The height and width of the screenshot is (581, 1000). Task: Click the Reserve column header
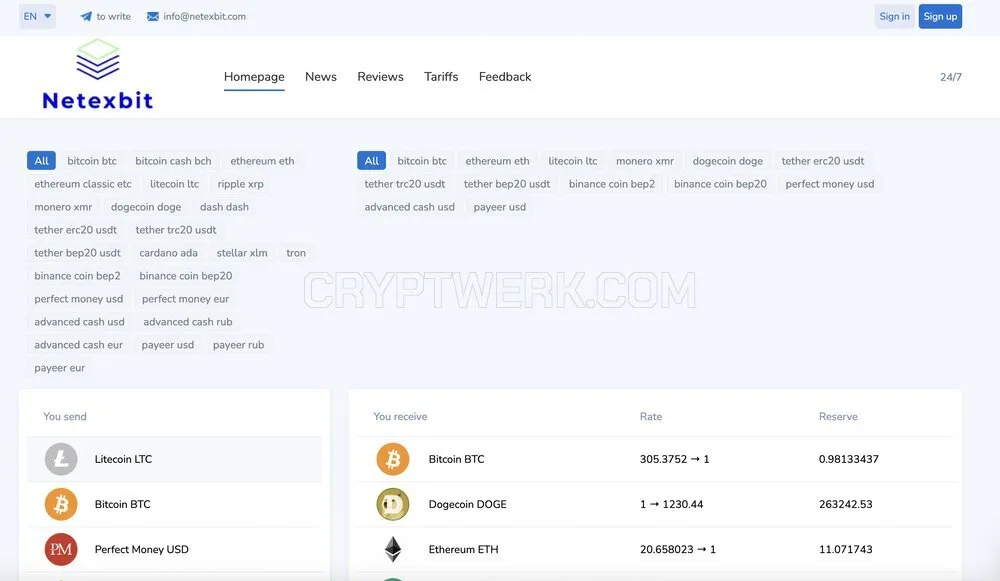point(838,416)
